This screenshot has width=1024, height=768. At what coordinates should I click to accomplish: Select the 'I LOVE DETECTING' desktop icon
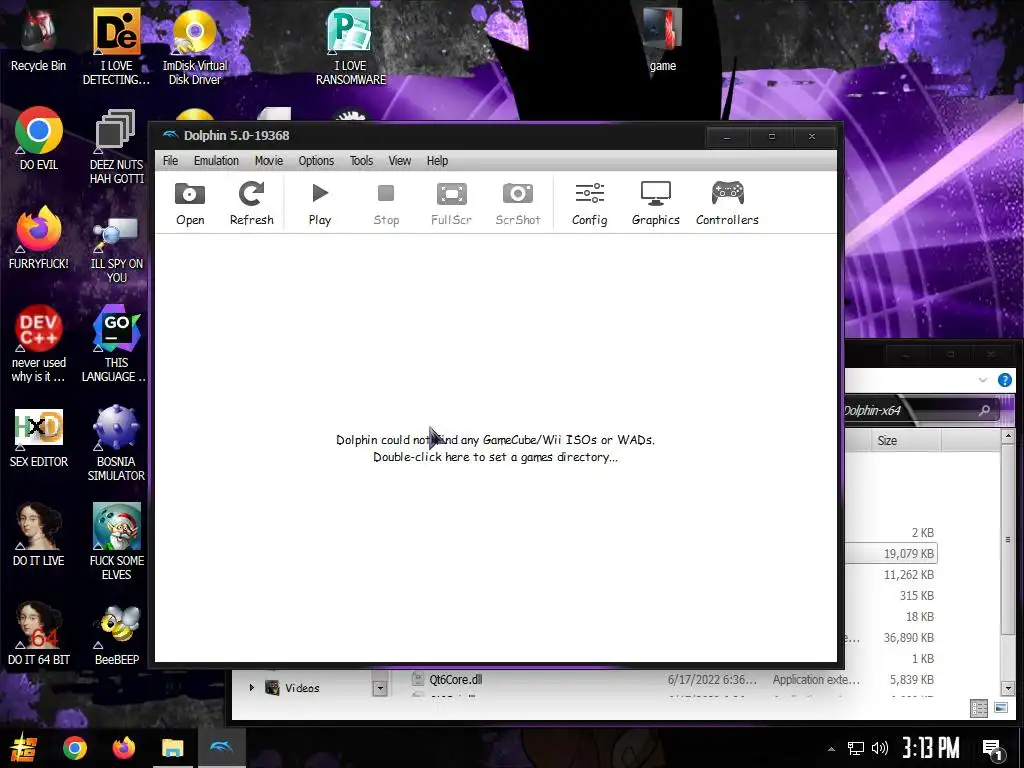click(x=116, y=47)
